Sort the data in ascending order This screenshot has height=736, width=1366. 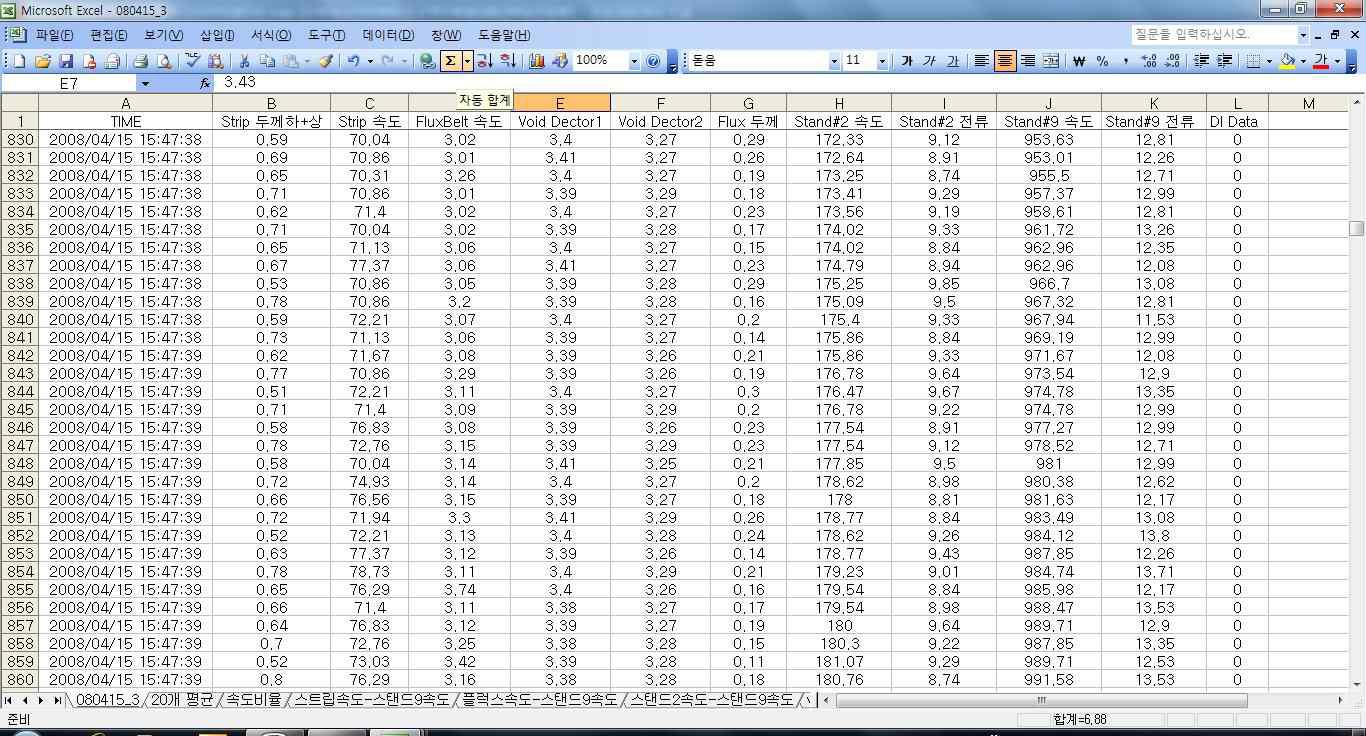pyautogui.click(x=484, y=61)
